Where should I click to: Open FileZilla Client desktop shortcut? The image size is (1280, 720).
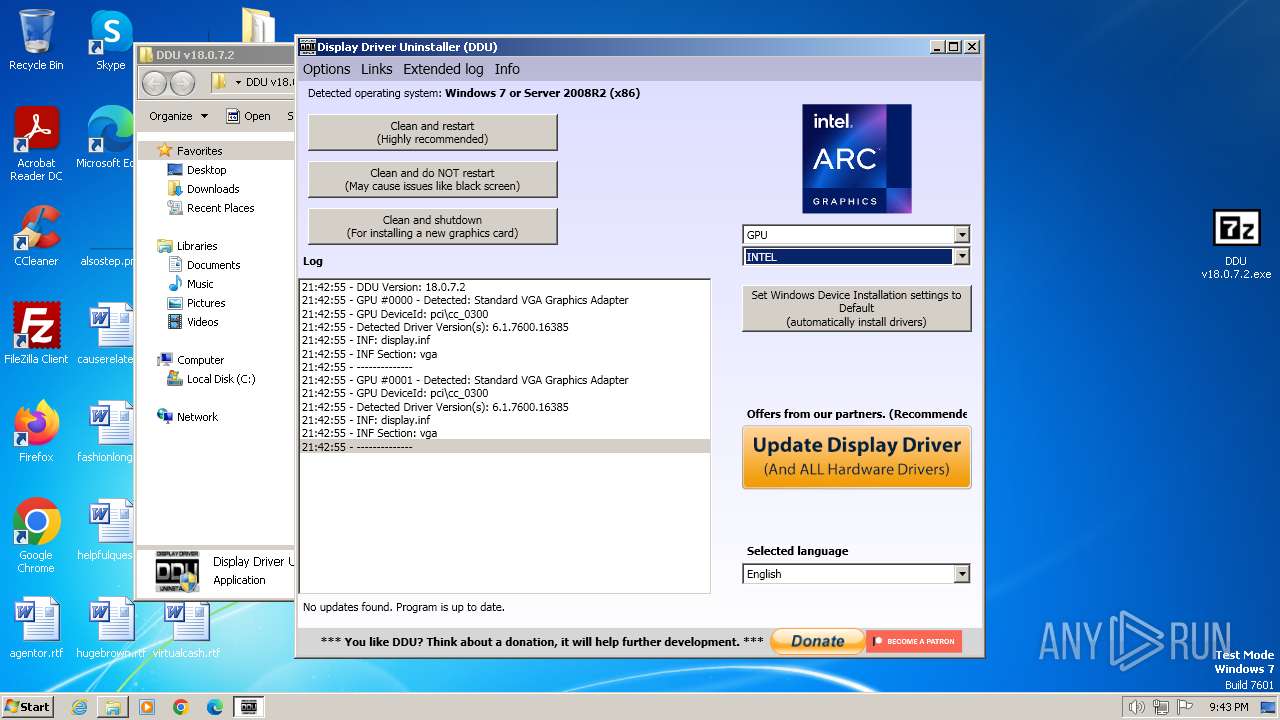(36, 333)
